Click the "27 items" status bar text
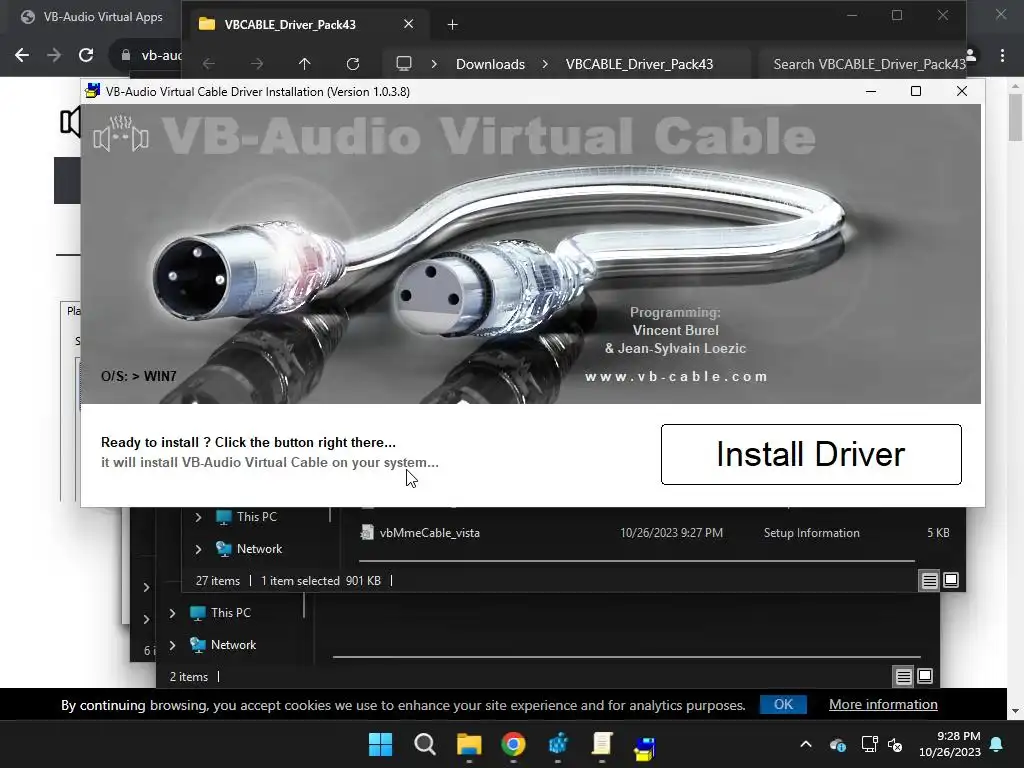The image size is (1024, 768). tap(217, 581)
